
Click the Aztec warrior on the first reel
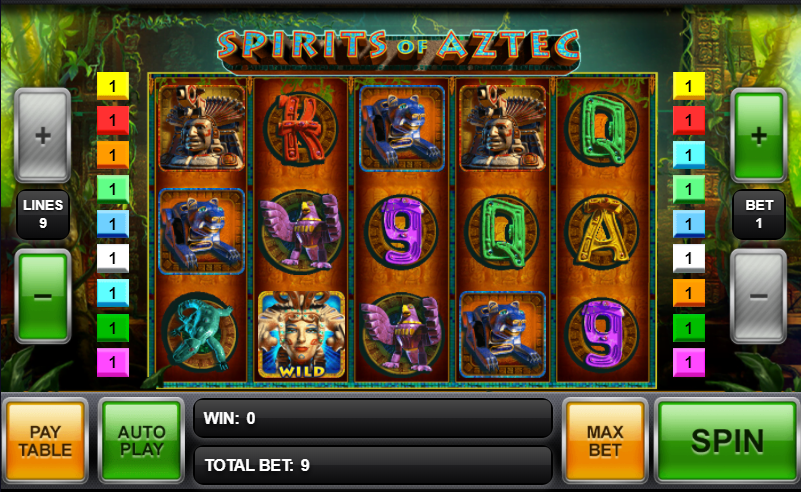(201, 128)
